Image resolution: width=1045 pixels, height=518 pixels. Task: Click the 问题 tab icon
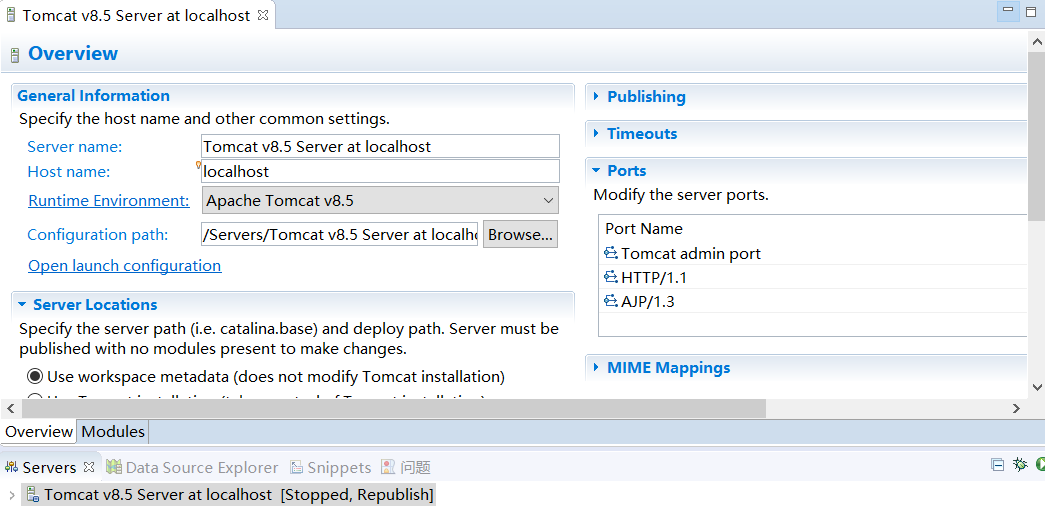click(x=388, y=467)
